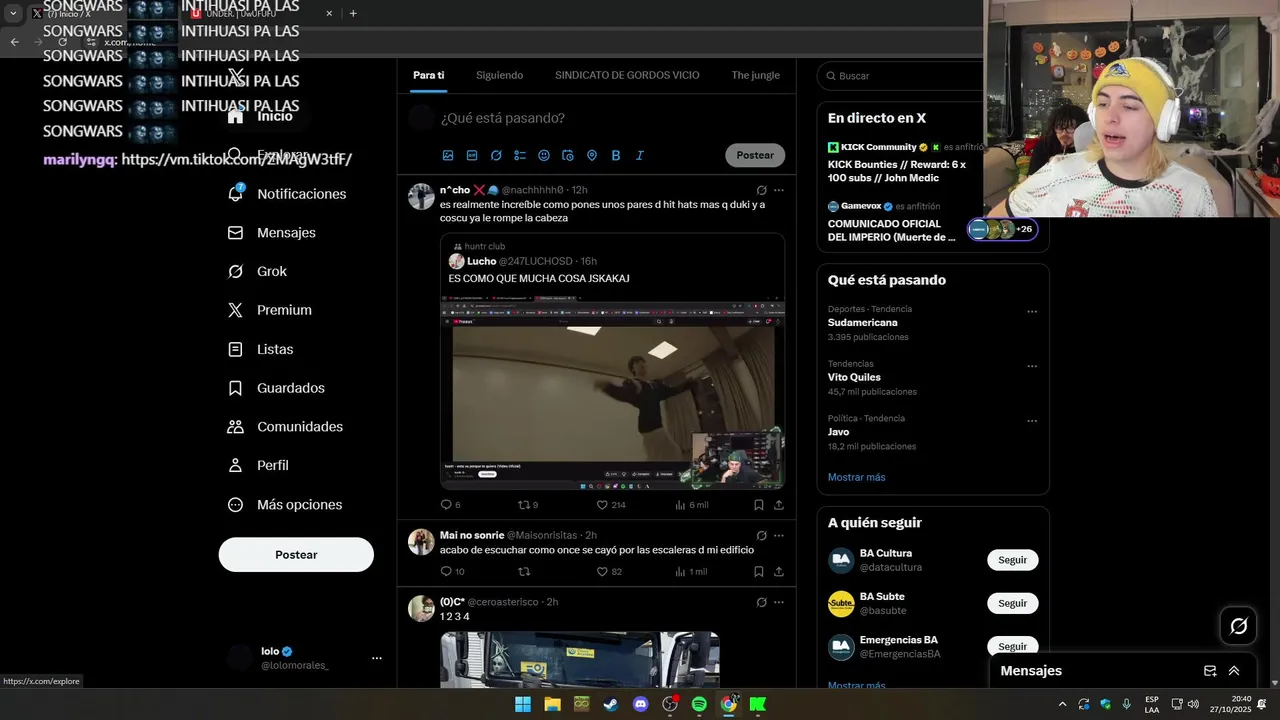Image resolution: width=1280 pixels, height=720 pixels.
Task: Go to Perfil page
Action: 259,465
